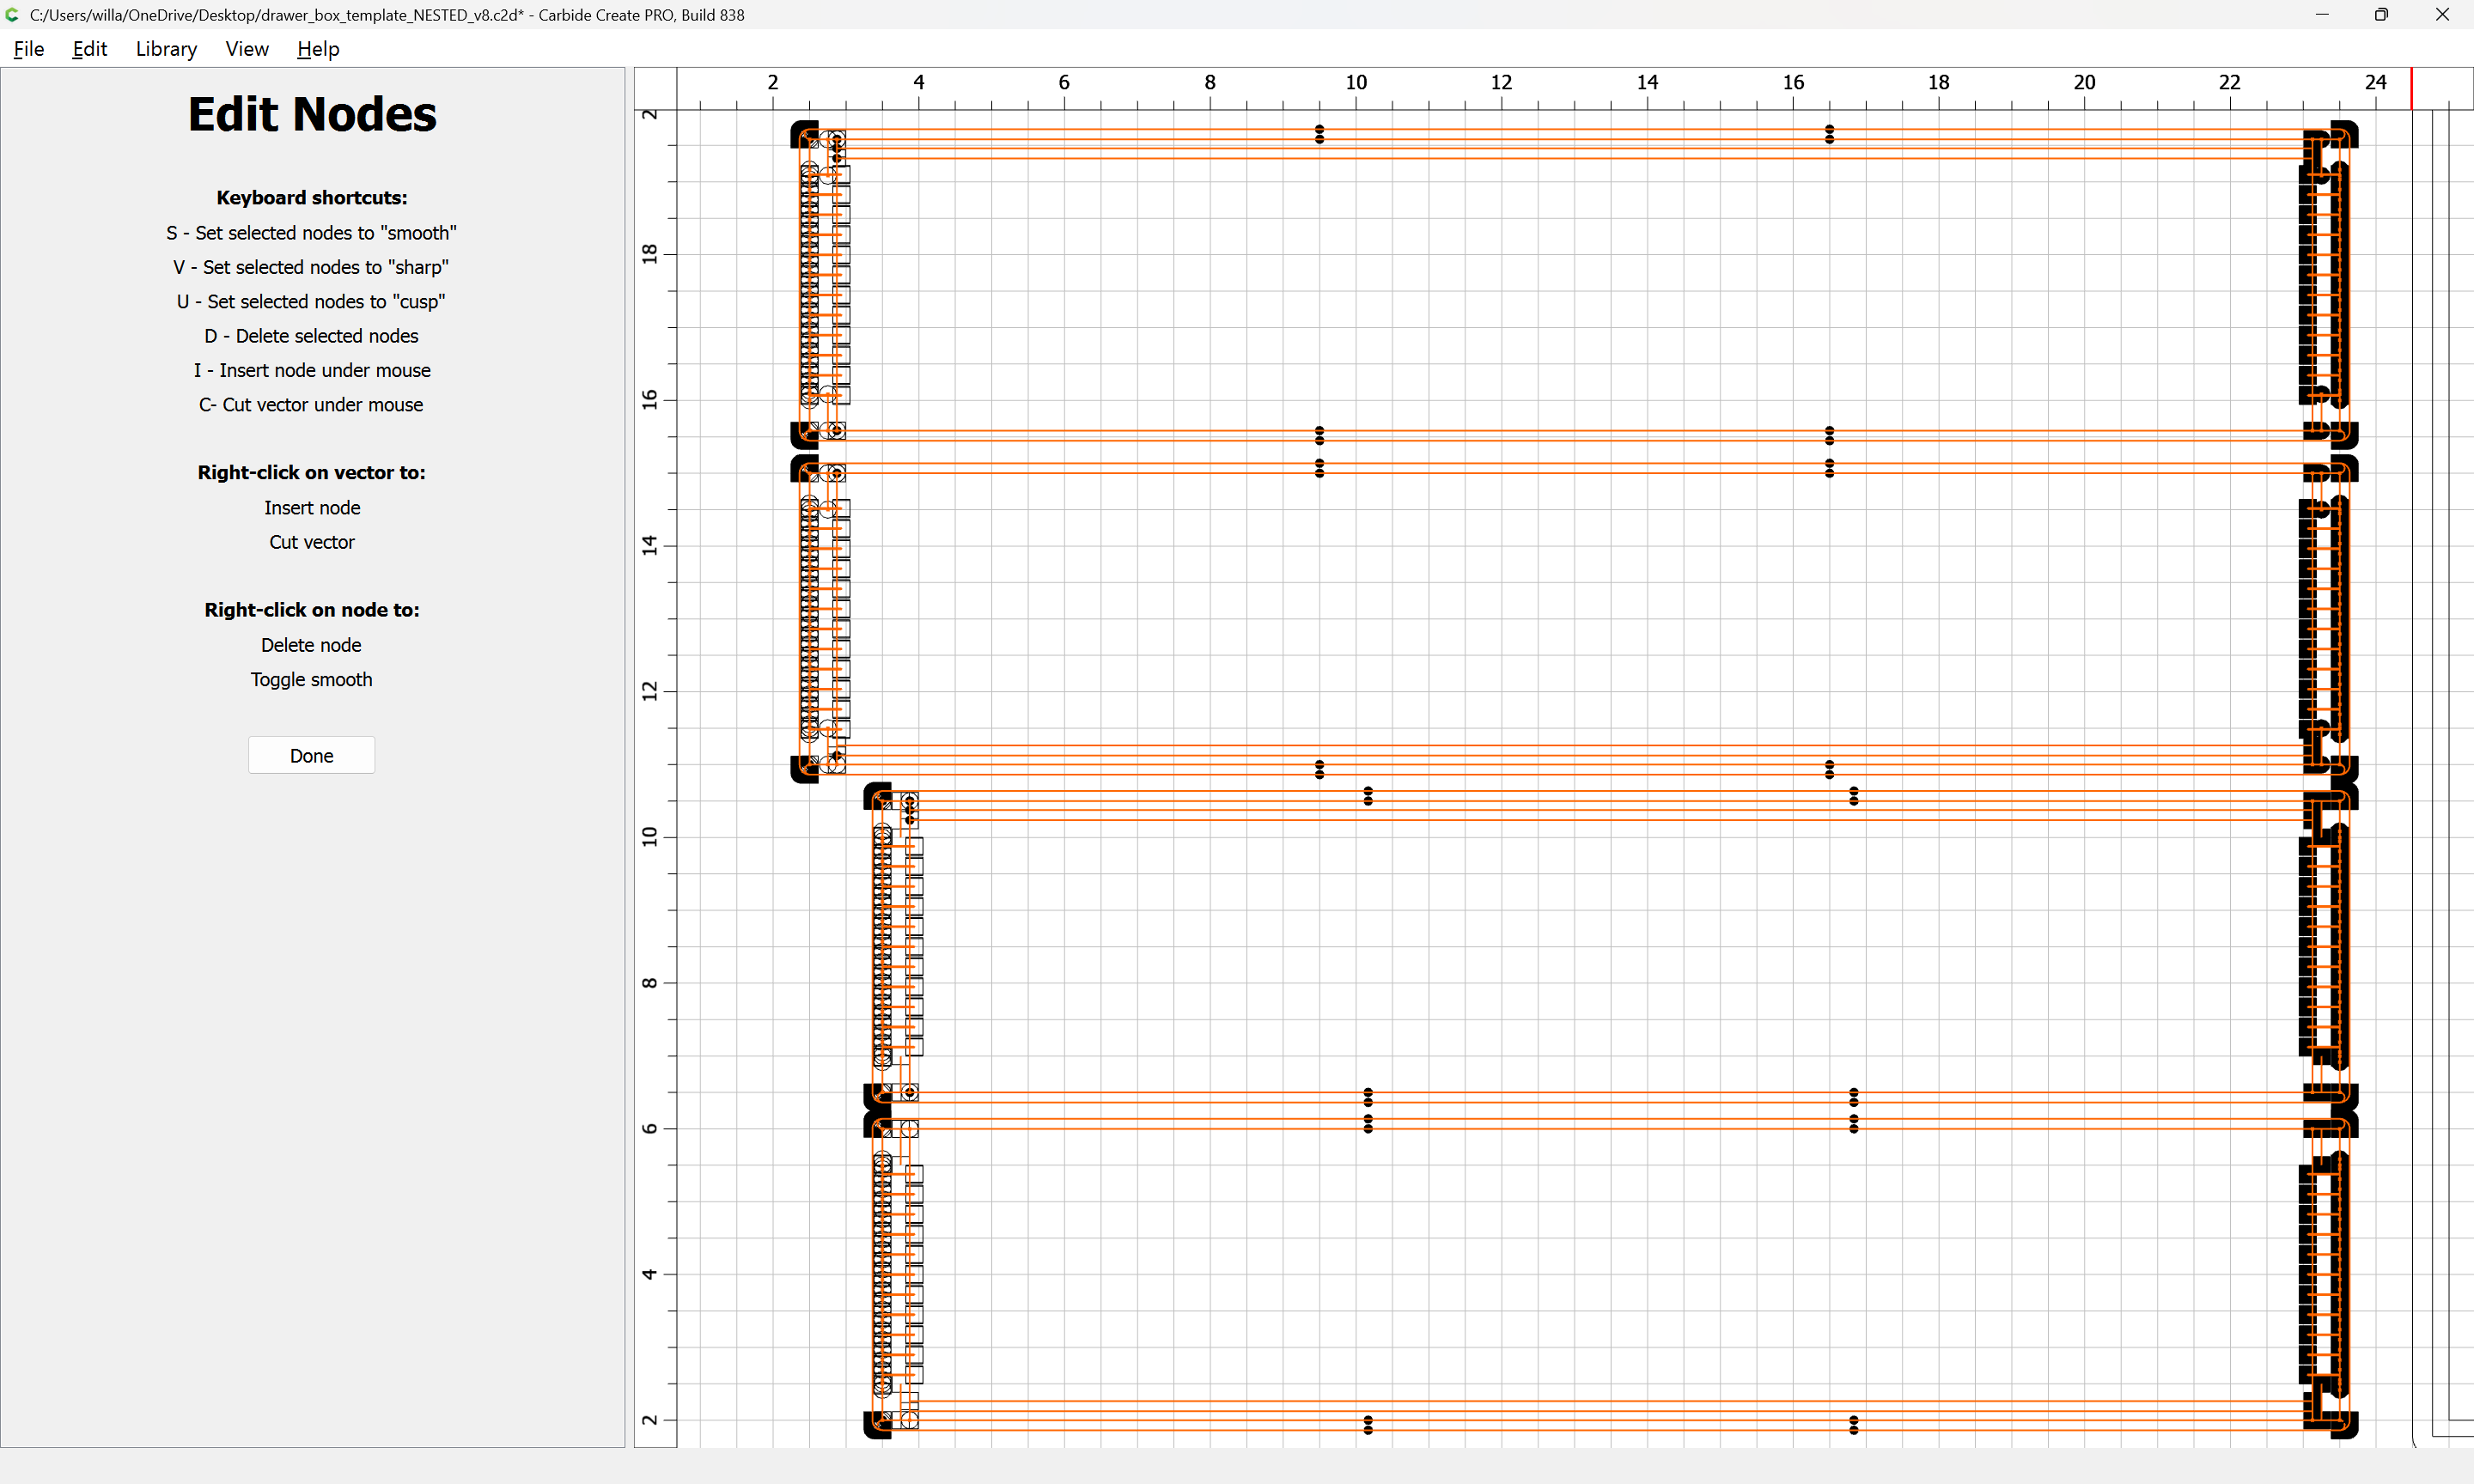Viewport: 2474px width, 1484px height.
Task: Click the Carbide Create app icon in title bar
Action: pyautogui.click(x=13, y=15)
